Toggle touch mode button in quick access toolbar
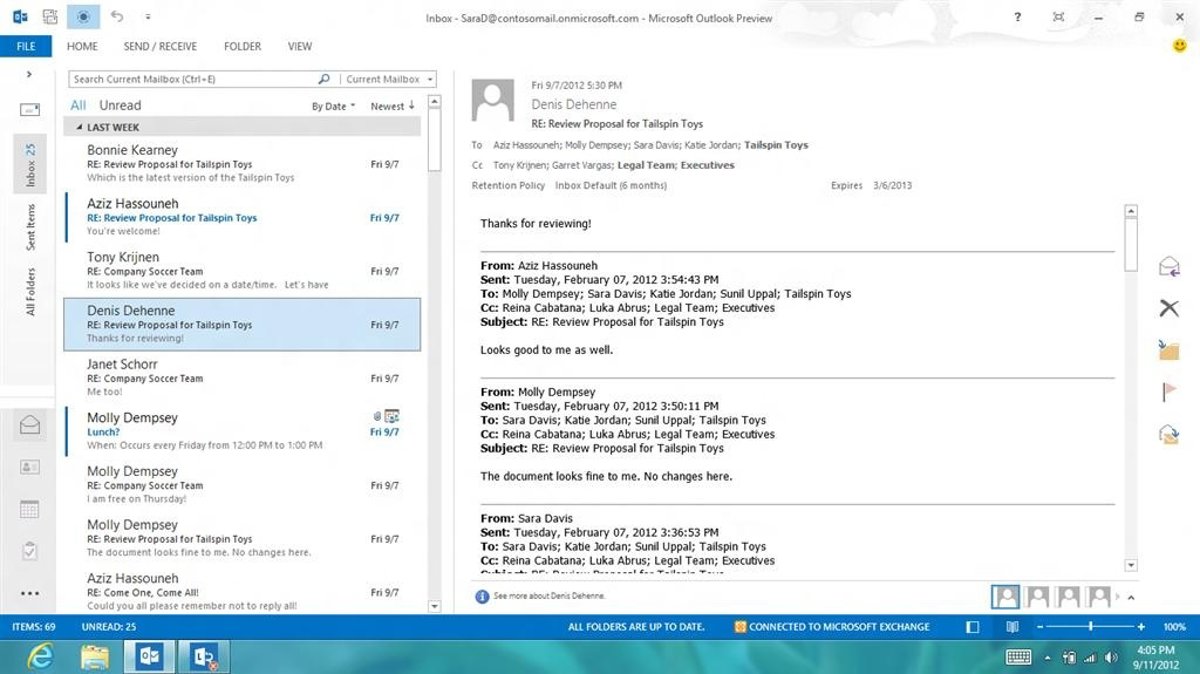This screenshot has width=1200, height=674. 83,17
